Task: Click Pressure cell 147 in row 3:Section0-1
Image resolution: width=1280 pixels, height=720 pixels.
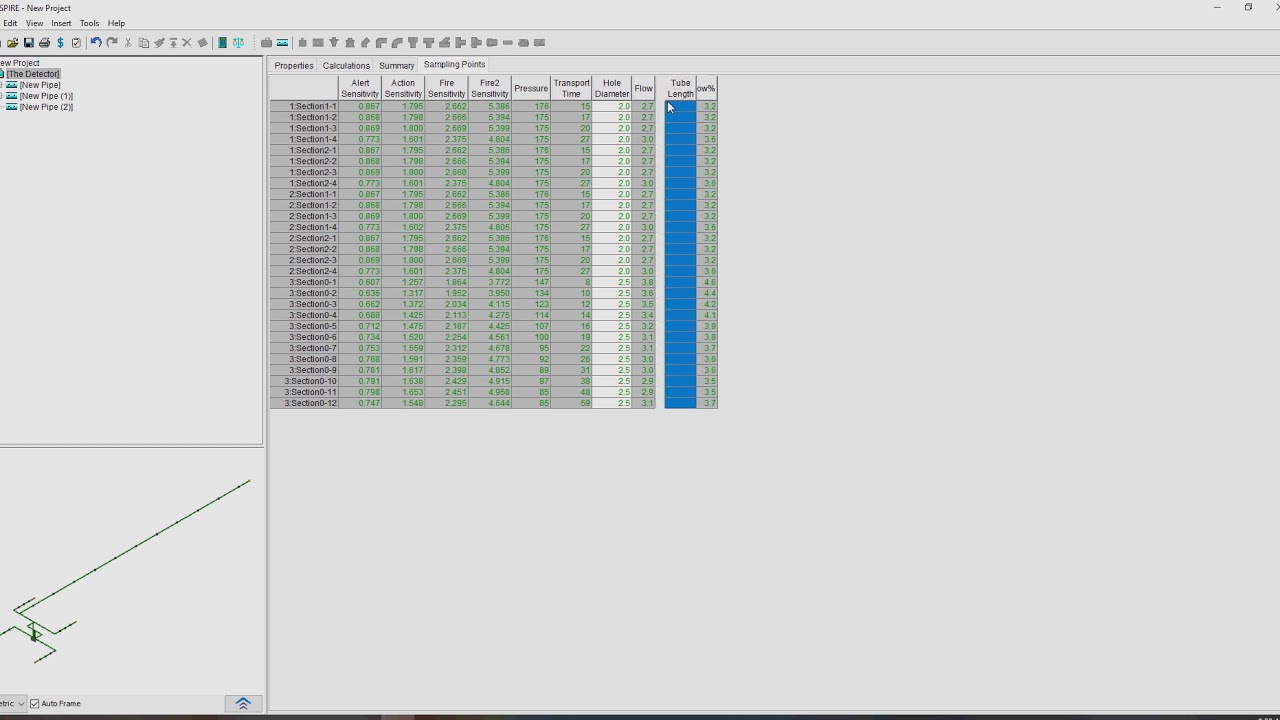Action: pyautogui.click(x=531, y=282)
